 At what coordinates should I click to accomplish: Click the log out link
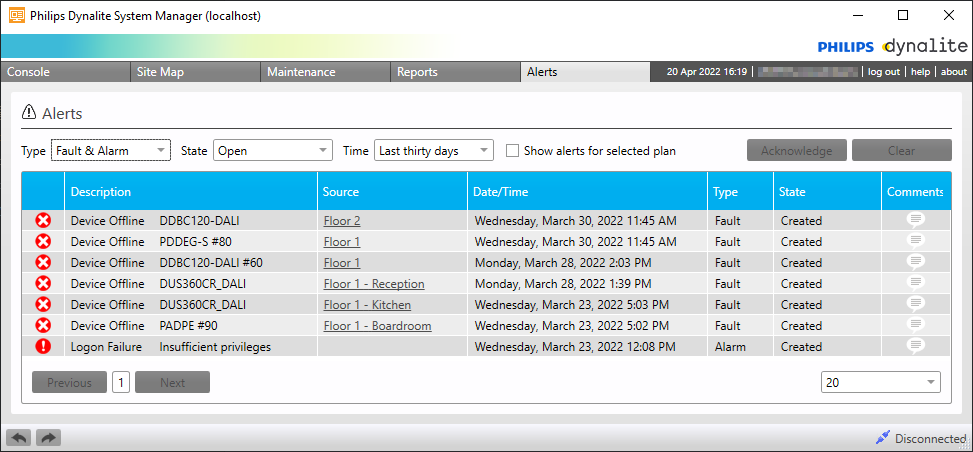[883, 72]
